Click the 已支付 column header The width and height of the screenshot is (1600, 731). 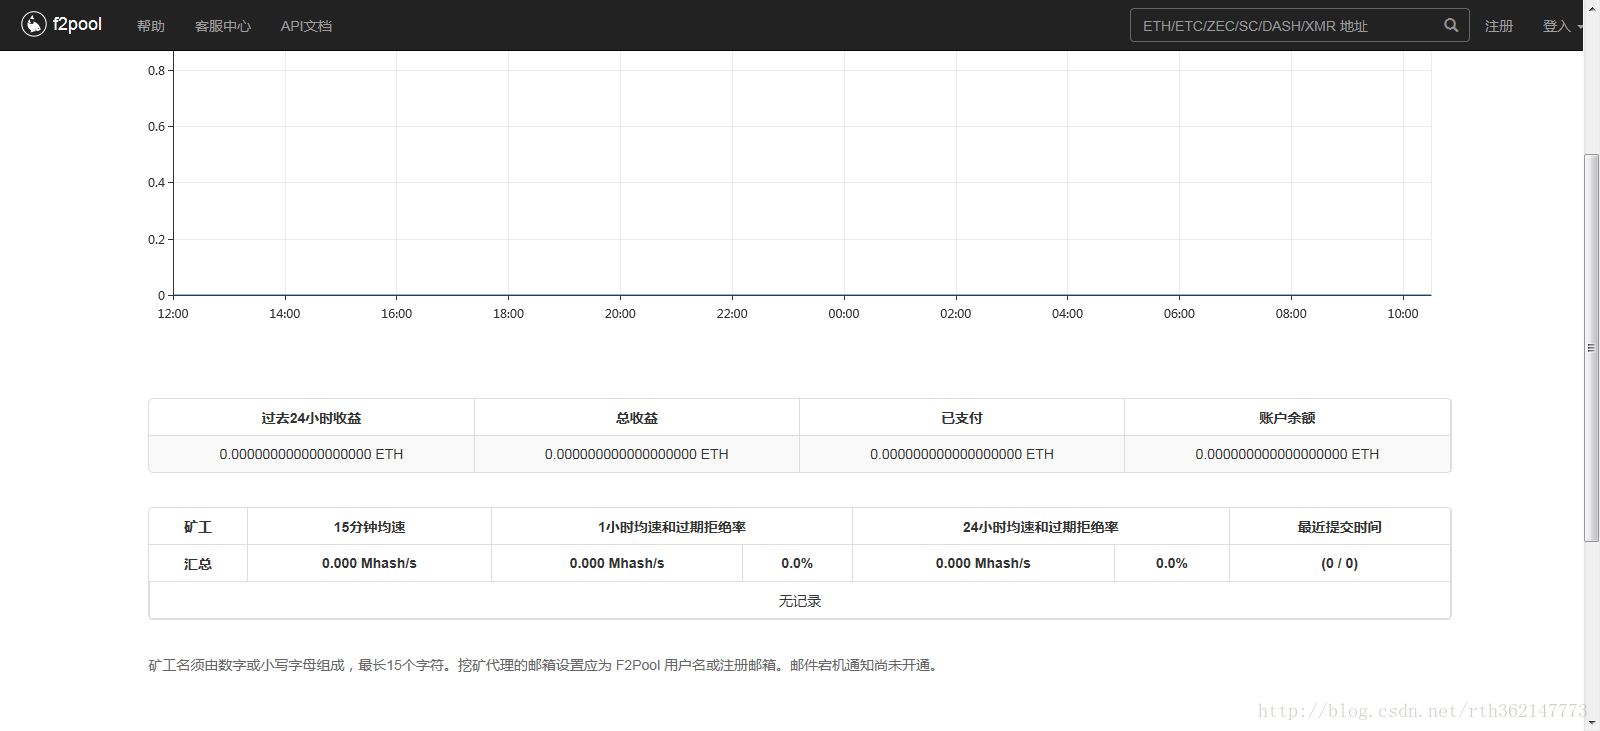pyautogui.click(x=962, y=418)
